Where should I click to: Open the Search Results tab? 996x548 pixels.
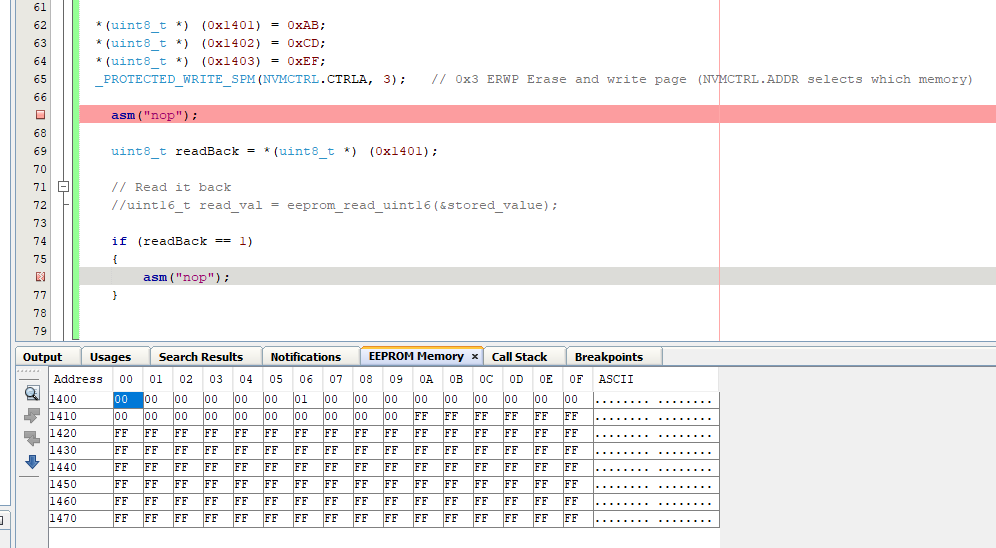point(200,357)
